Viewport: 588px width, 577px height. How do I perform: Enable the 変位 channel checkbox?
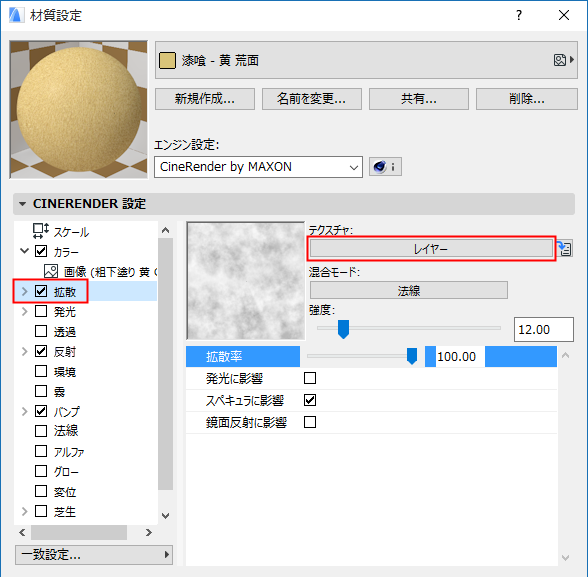click(x=41, y=491)
